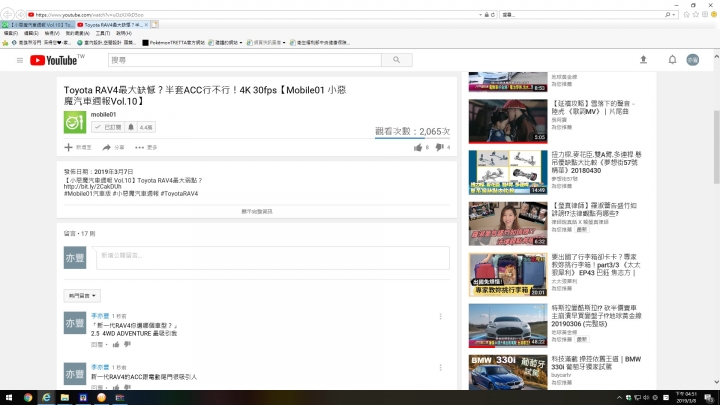This screenshot has width=720, height=405.
Task: Open the comment sort dropdown
Action: 82,296
